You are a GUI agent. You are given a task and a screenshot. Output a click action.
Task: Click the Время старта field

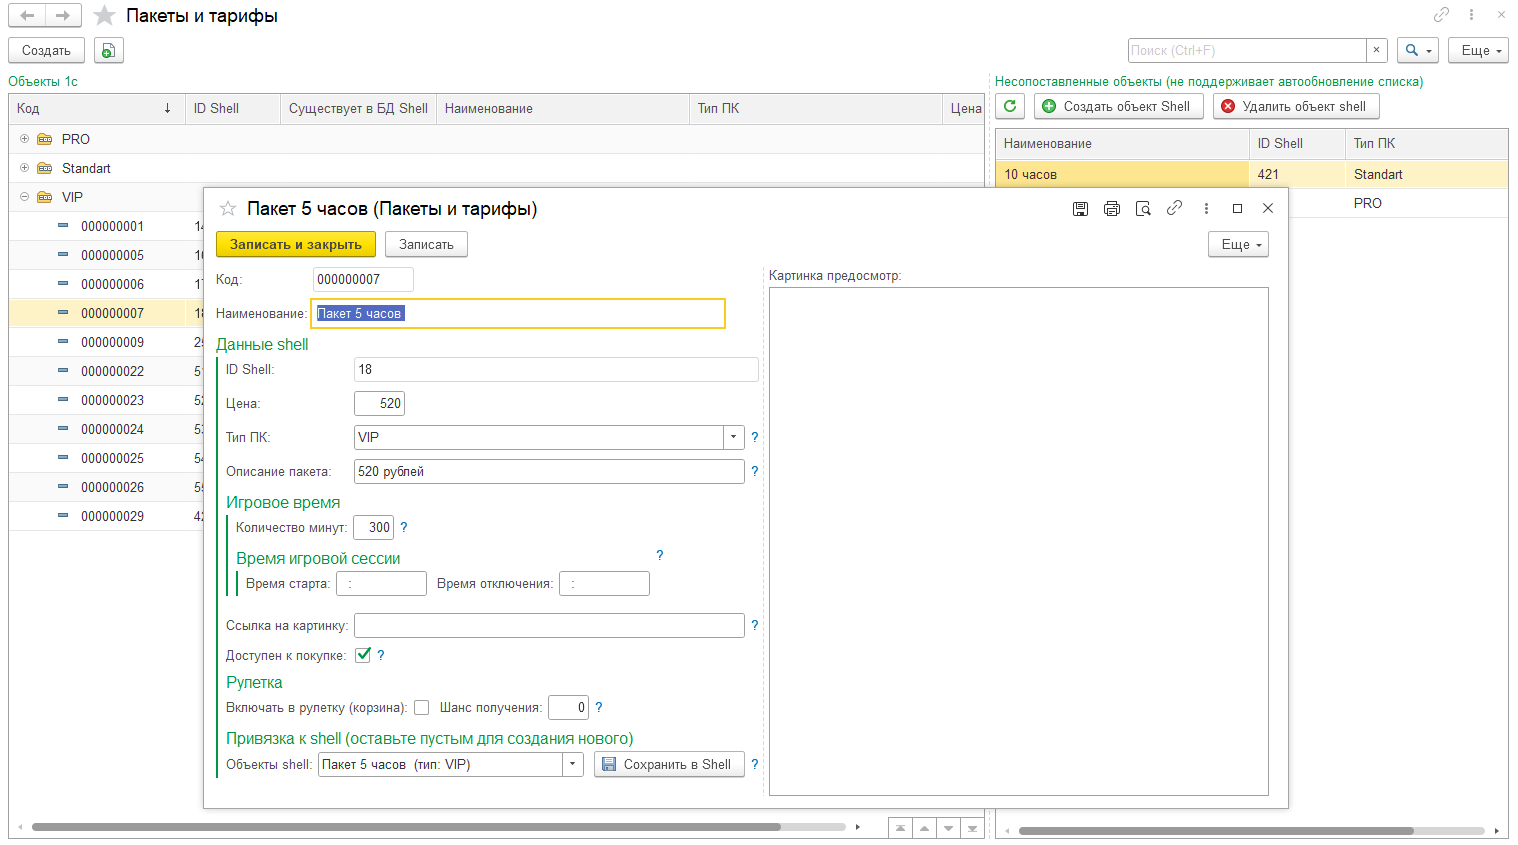tap(381, 583)
